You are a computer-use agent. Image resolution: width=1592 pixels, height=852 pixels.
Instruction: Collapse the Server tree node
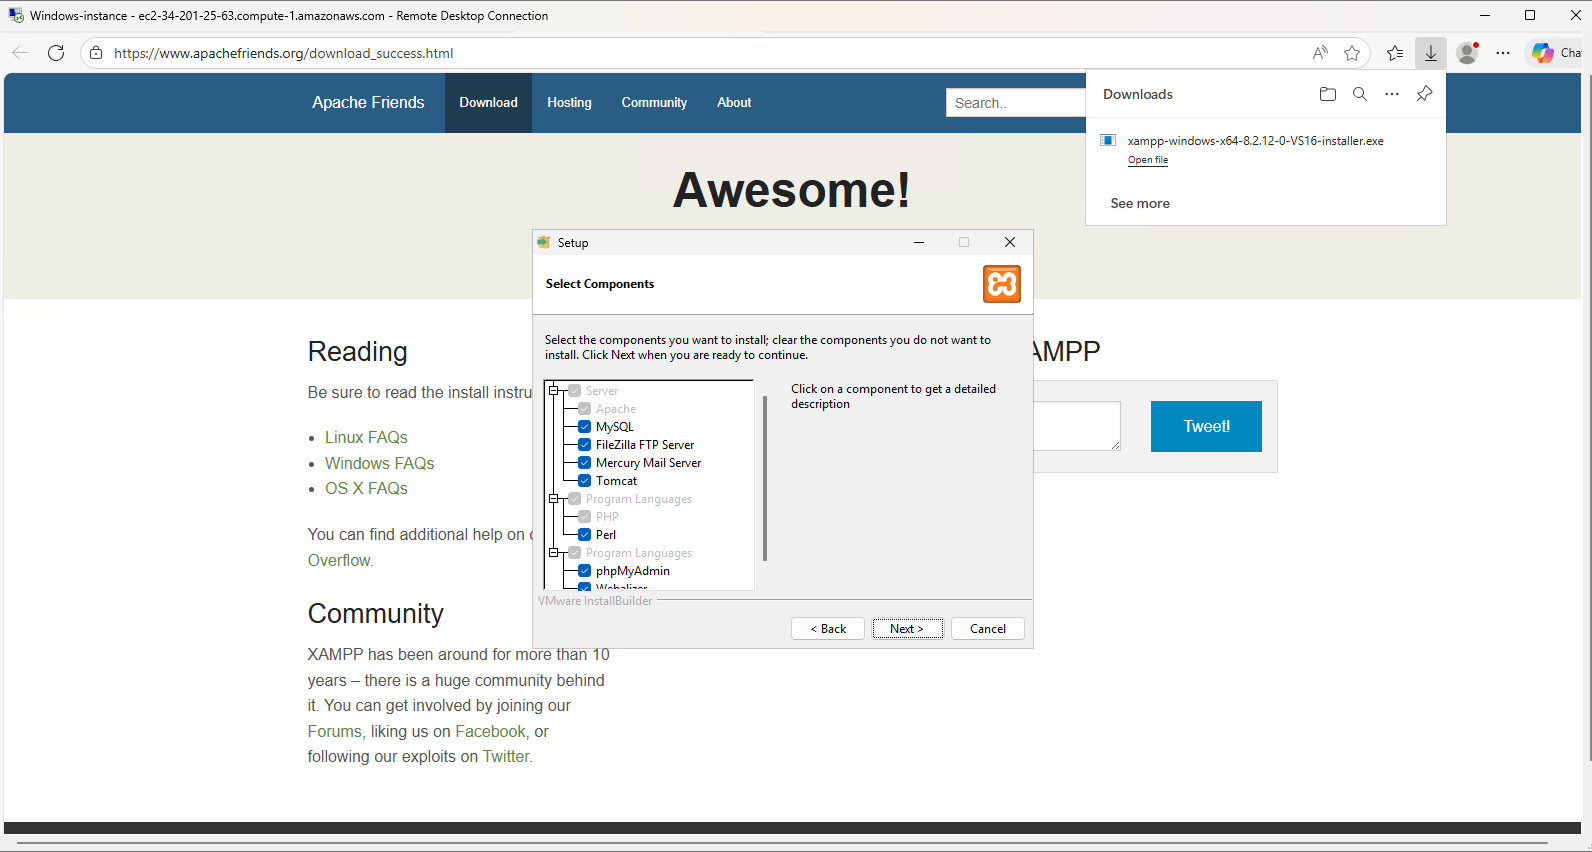coord(554,391)
